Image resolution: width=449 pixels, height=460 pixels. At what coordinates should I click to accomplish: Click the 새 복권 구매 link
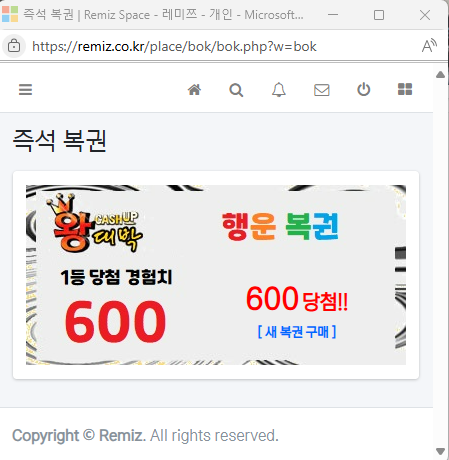[297, 332]
